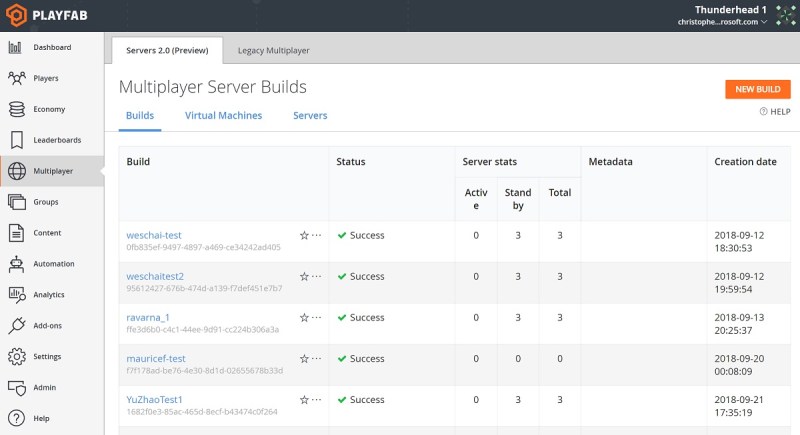
Task: Open the Economy coin stack icon
Action: pyautogui.click(x=16, y=109)
